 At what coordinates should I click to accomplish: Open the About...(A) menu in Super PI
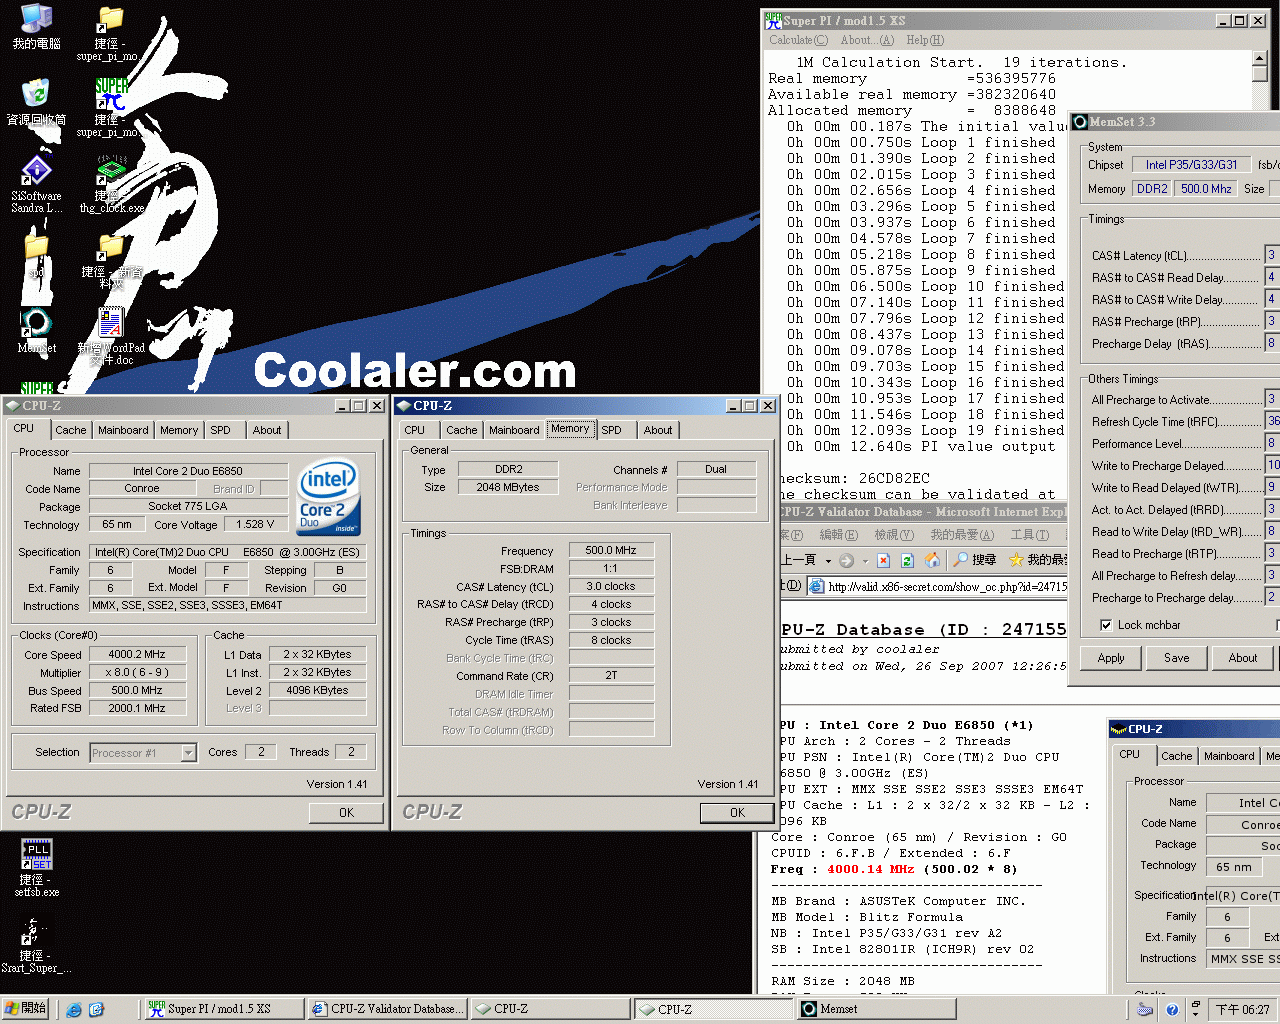(867, 40)
